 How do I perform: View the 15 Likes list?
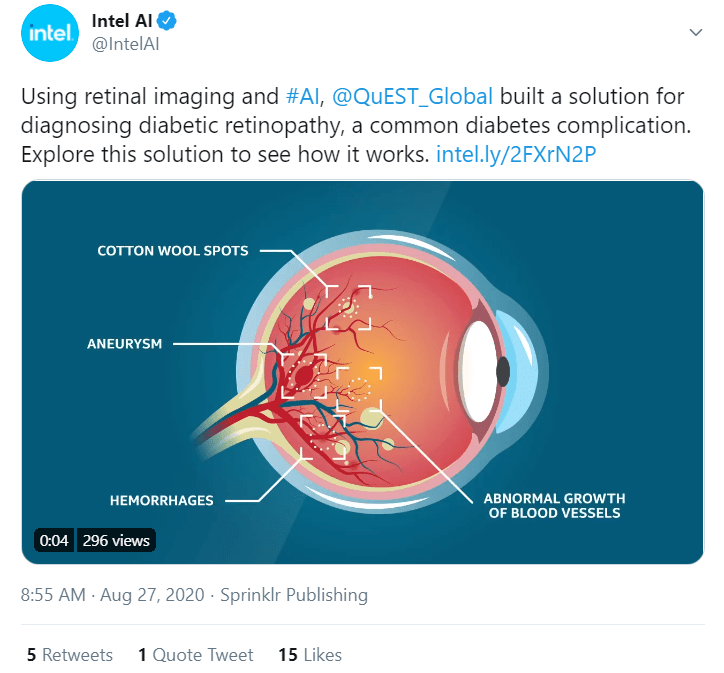[x=310, y=655]
